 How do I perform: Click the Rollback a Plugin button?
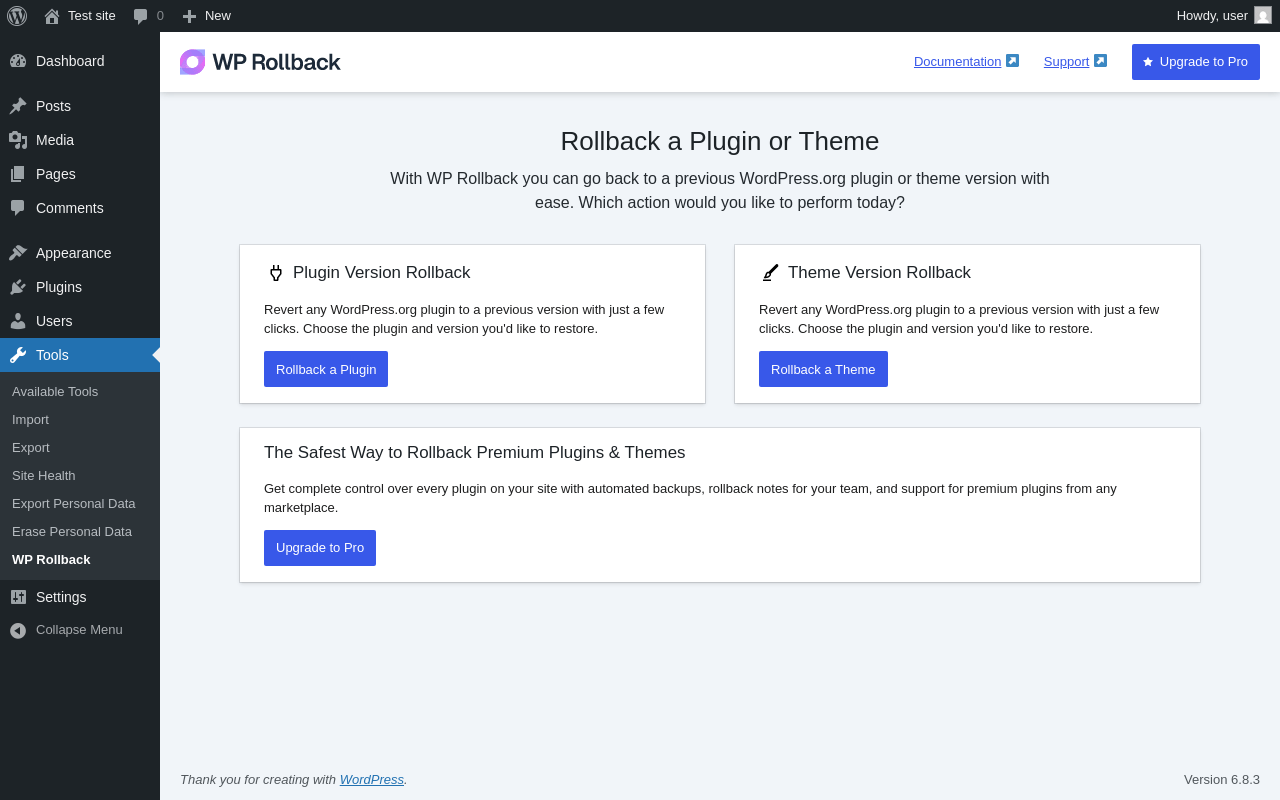(326, 369)
